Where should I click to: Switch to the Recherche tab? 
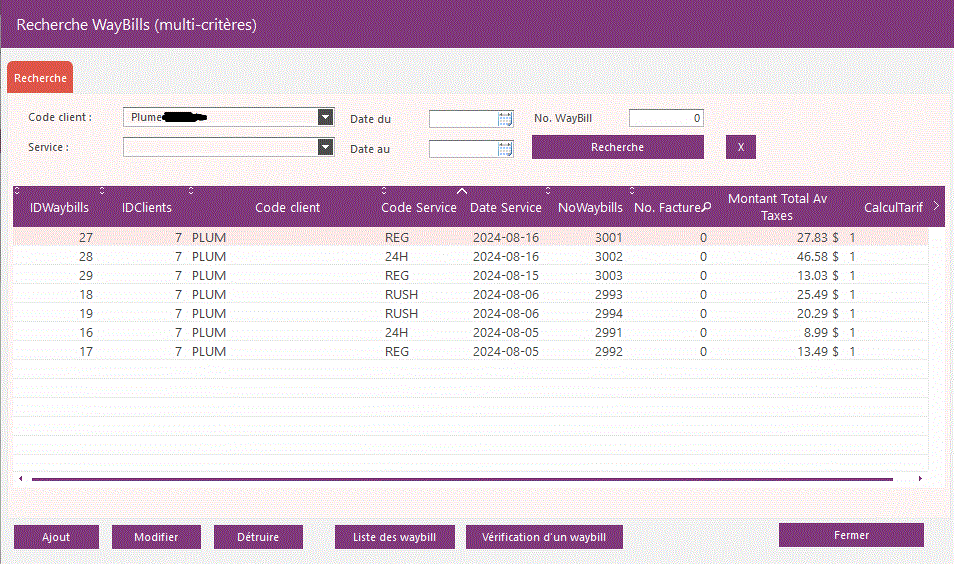40,77
